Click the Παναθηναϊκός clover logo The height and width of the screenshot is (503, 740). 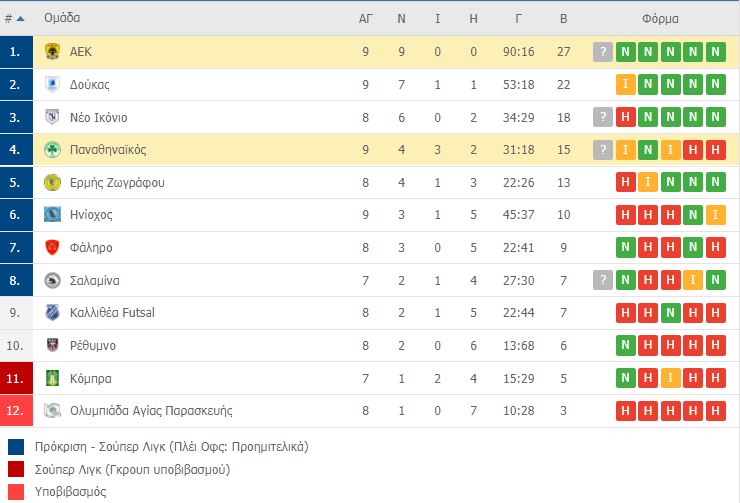[x=53, y=150]
